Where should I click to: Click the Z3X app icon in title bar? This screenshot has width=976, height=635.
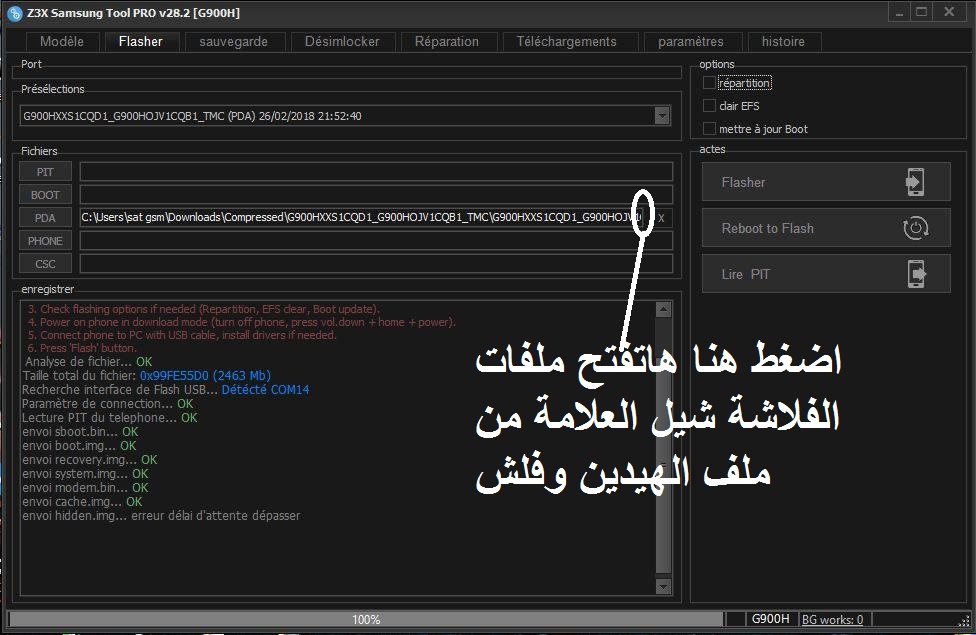[x=14, y=13]
